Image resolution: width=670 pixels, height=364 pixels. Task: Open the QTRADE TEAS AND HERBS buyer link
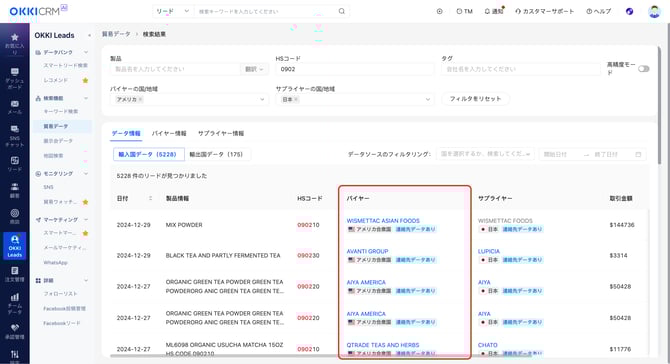point(383,345)
